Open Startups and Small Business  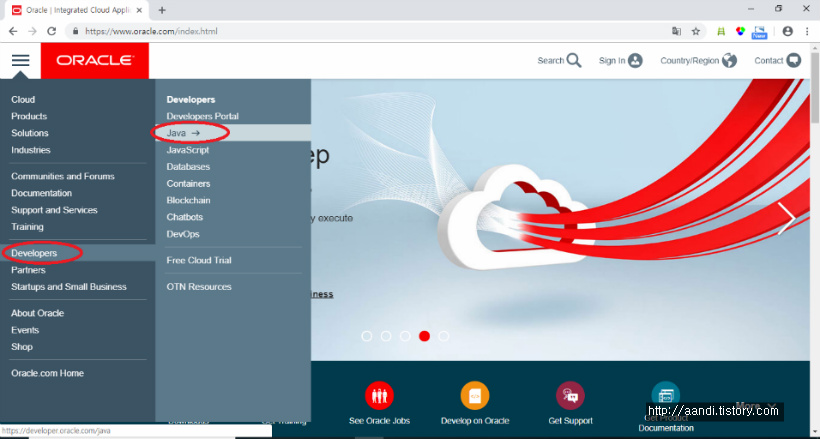(x=69, y=287)
